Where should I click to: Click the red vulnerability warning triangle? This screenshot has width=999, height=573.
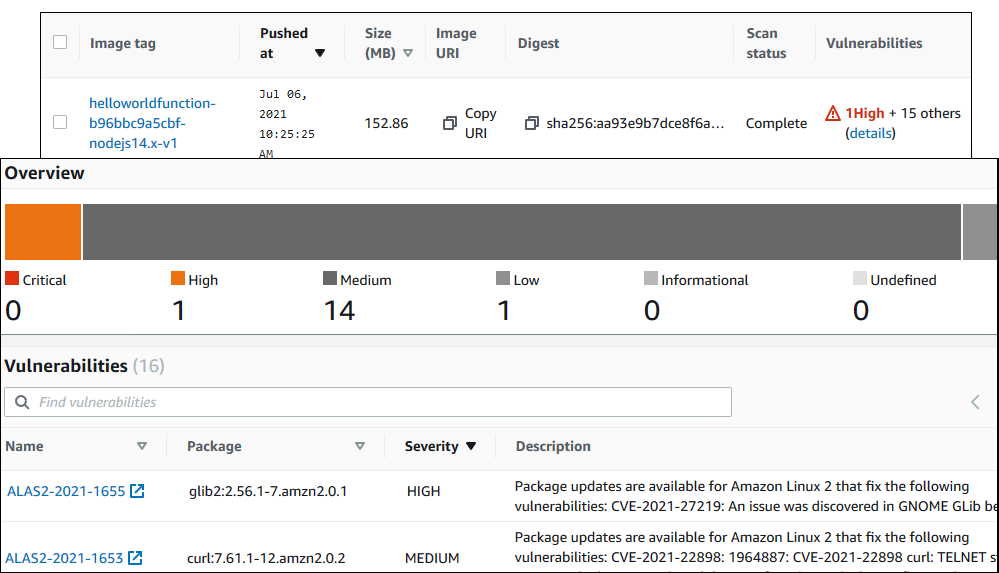click(833, 113)
